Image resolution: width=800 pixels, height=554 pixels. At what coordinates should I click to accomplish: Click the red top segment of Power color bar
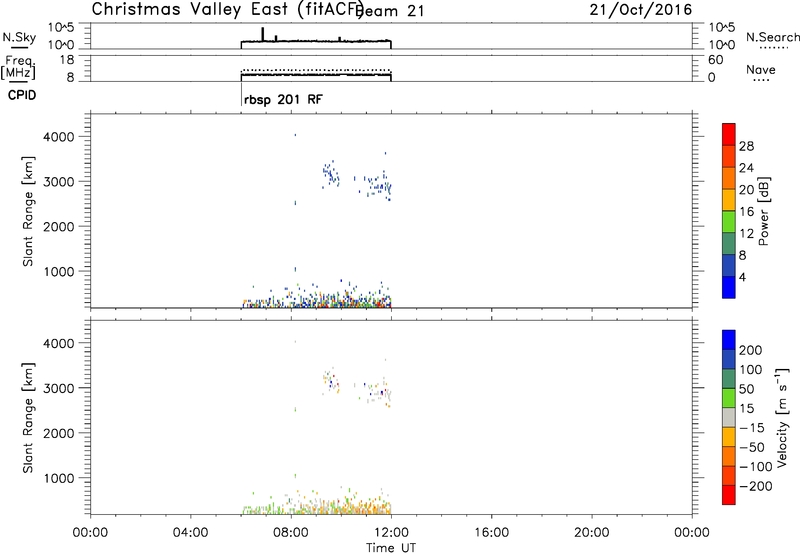pos(729,134)
